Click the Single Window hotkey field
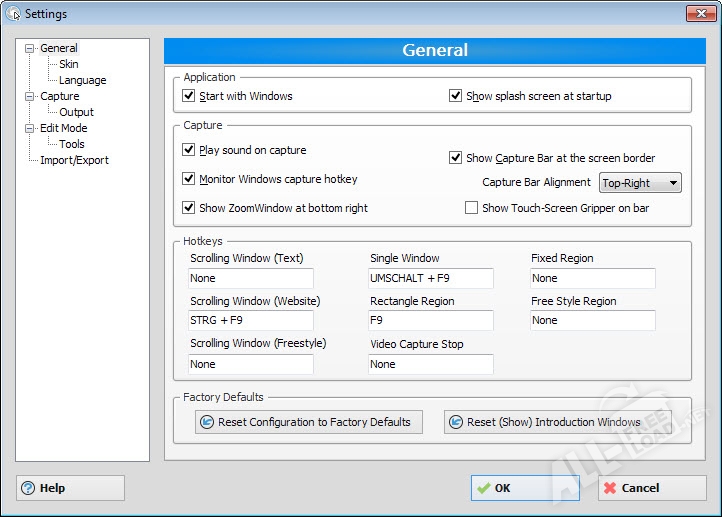The image size is (722, 517). pyautogui.click(x=431, y=278)
